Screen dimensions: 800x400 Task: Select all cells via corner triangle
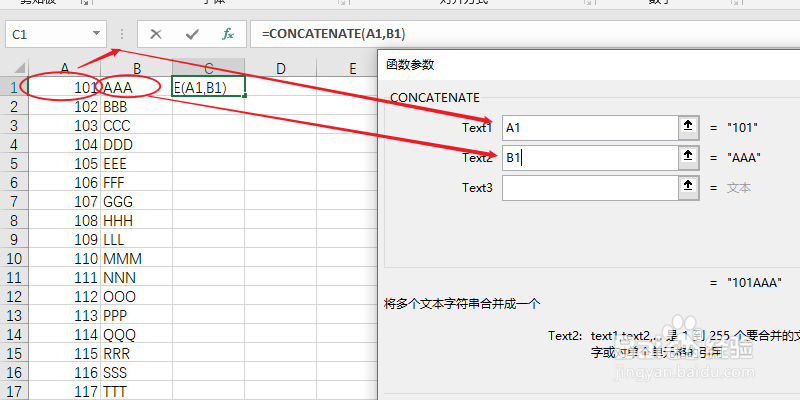point(14,68)
